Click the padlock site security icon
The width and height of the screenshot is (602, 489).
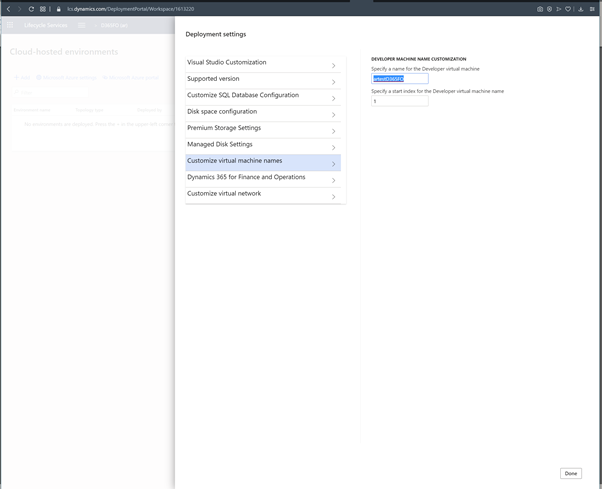[x=59, y=9]
